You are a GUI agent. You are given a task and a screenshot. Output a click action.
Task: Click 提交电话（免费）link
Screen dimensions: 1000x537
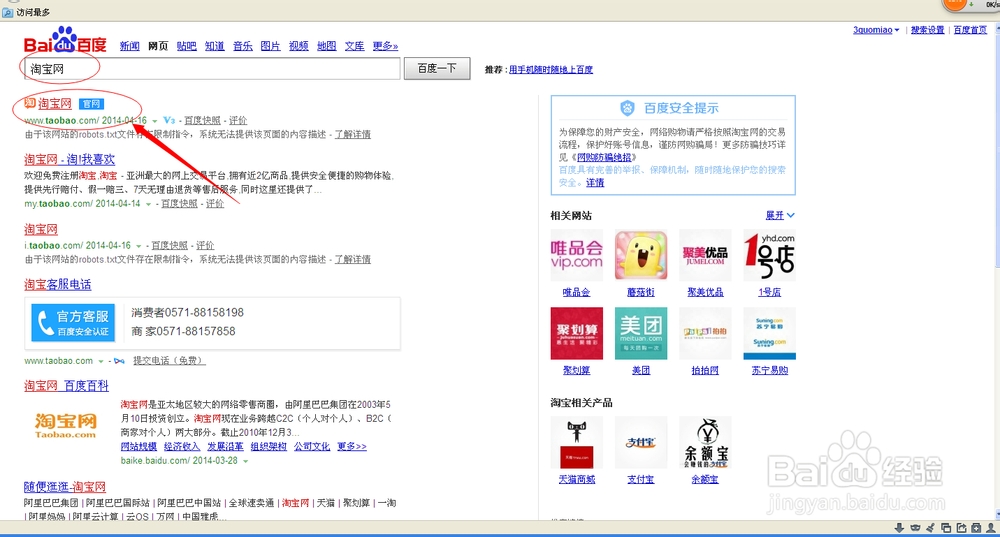(168, 361)
